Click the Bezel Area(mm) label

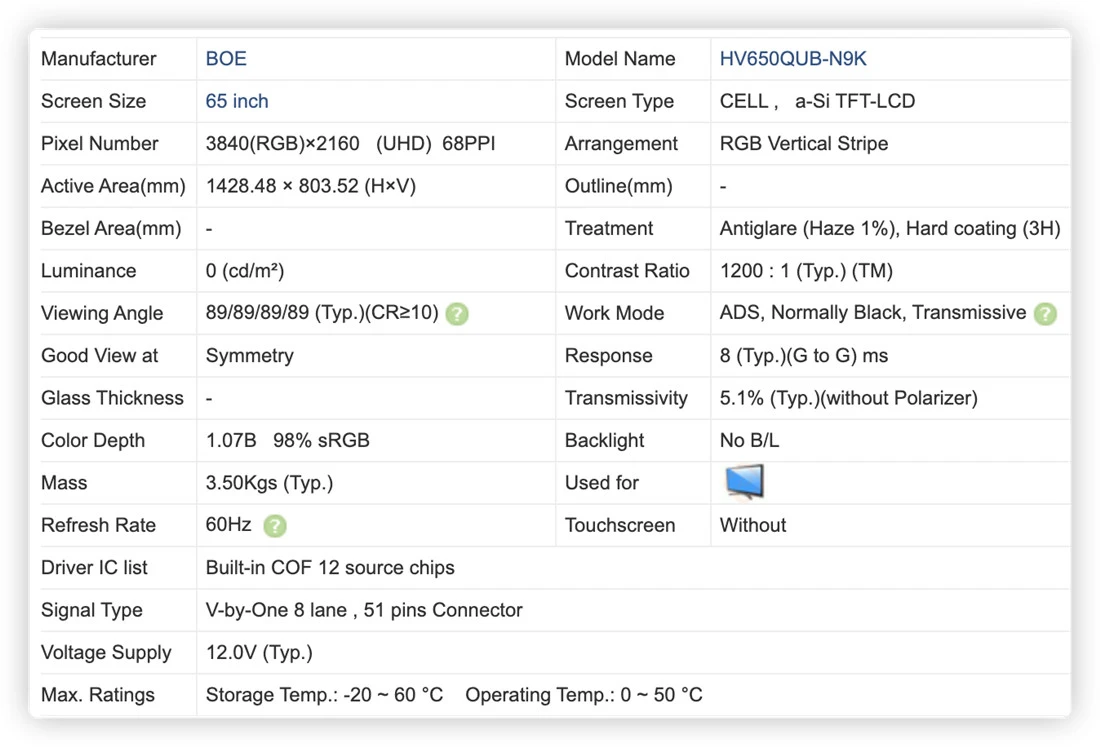pyautogui.click(x=111, y=229)
